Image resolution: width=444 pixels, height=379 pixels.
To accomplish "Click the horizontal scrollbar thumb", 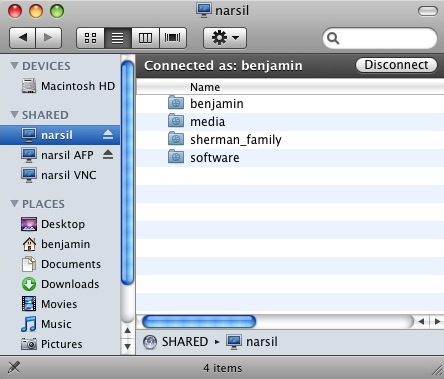I will click(x=199, y=322).
